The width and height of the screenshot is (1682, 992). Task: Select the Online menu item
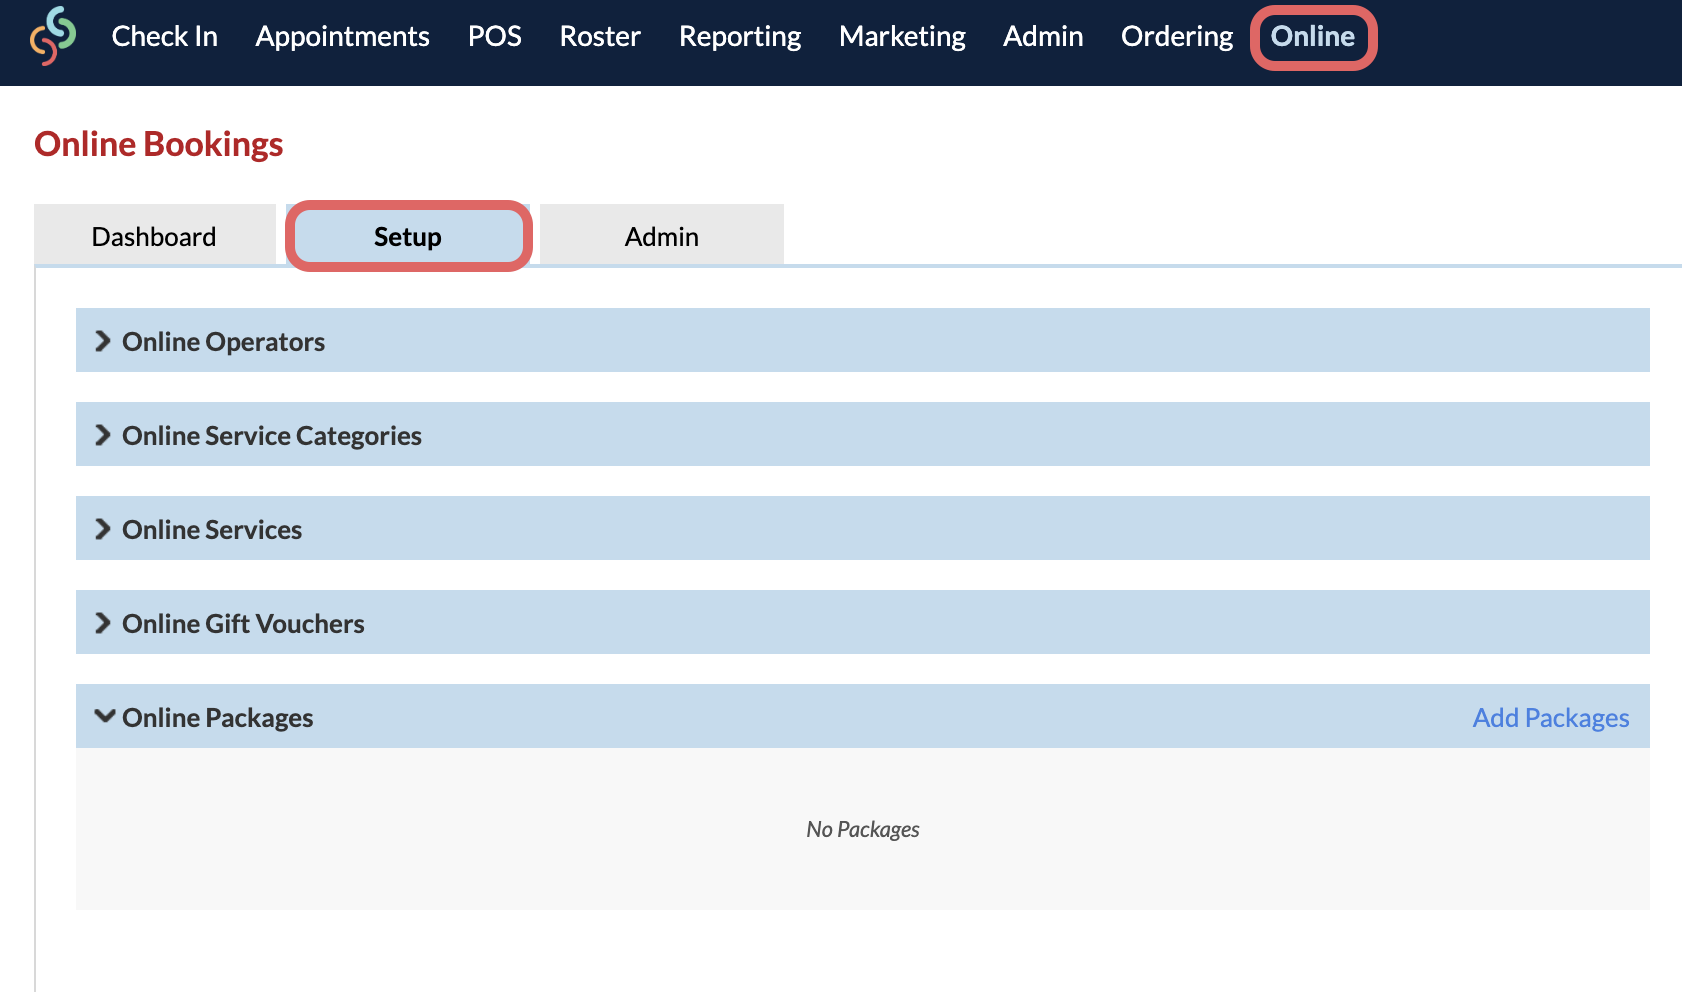pos(1313,37)
